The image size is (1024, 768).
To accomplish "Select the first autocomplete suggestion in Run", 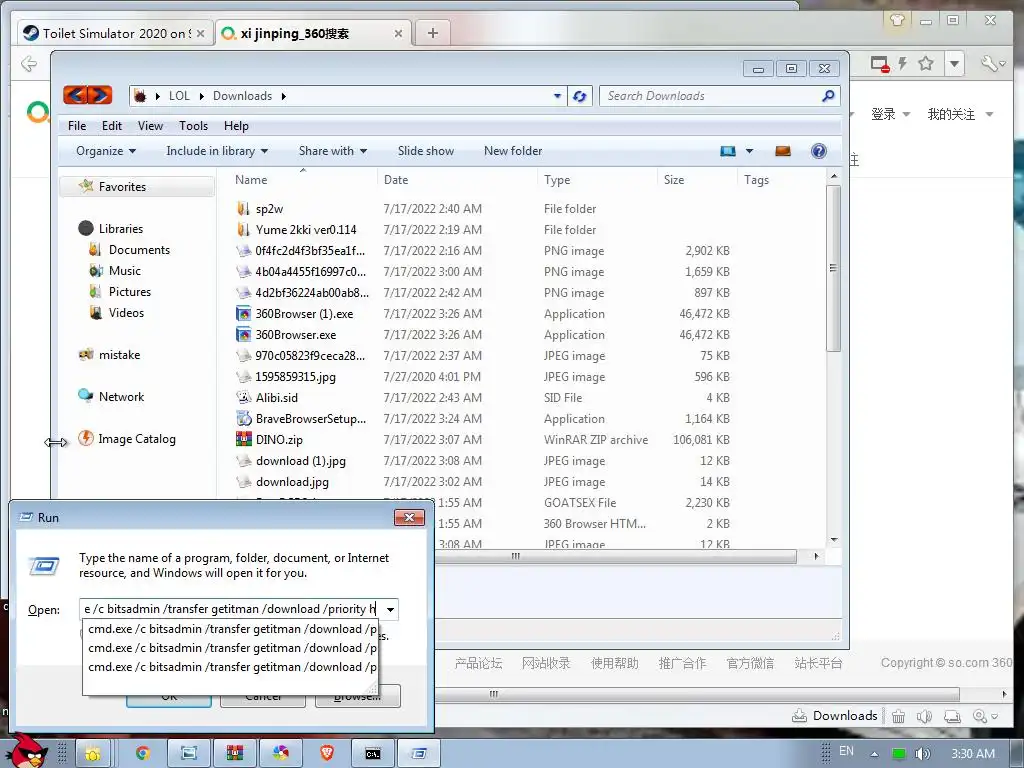I will (231, 629).
